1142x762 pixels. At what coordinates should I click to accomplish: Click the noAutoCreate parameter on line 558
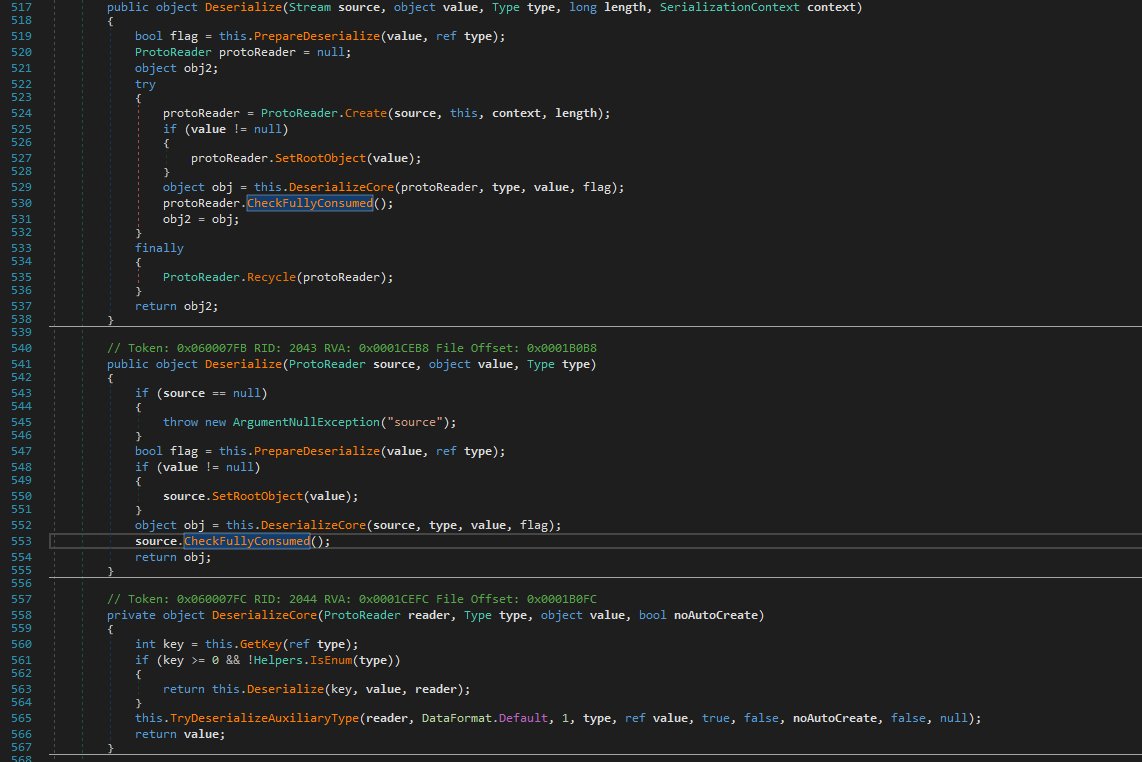717,614
